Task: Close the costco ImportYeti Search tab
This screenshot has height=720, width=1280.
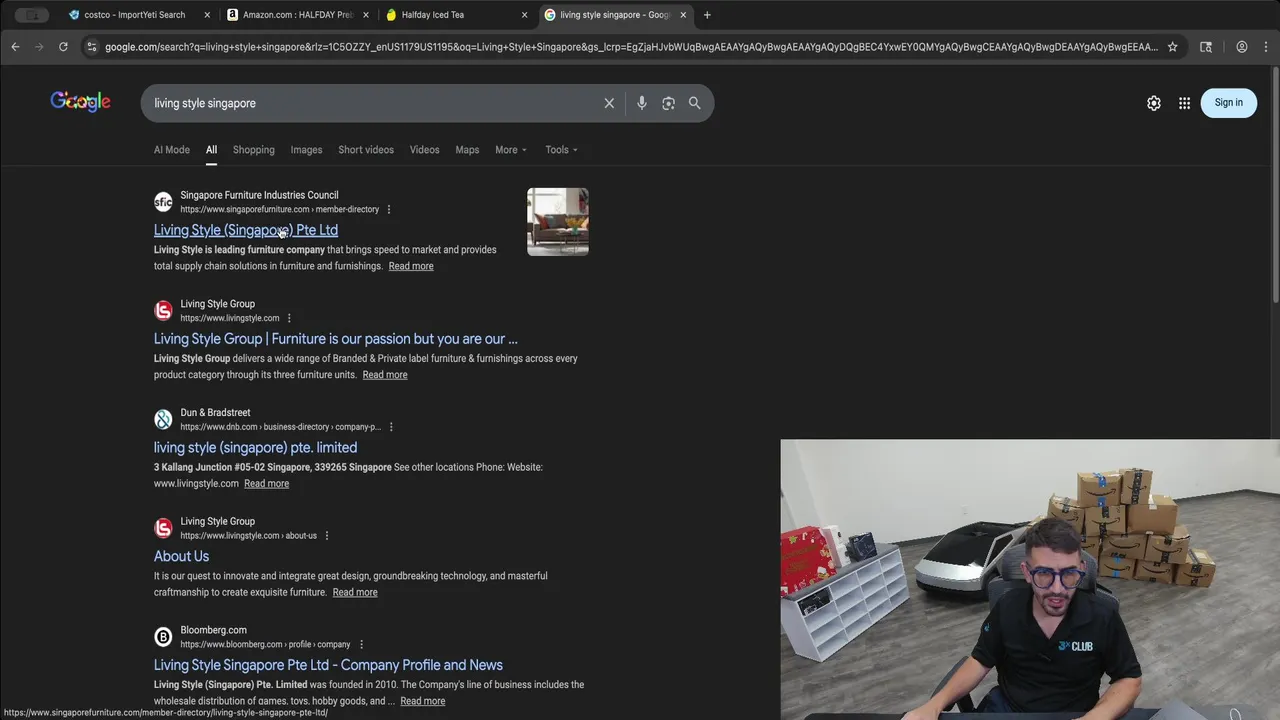Action: coord(207,15)
